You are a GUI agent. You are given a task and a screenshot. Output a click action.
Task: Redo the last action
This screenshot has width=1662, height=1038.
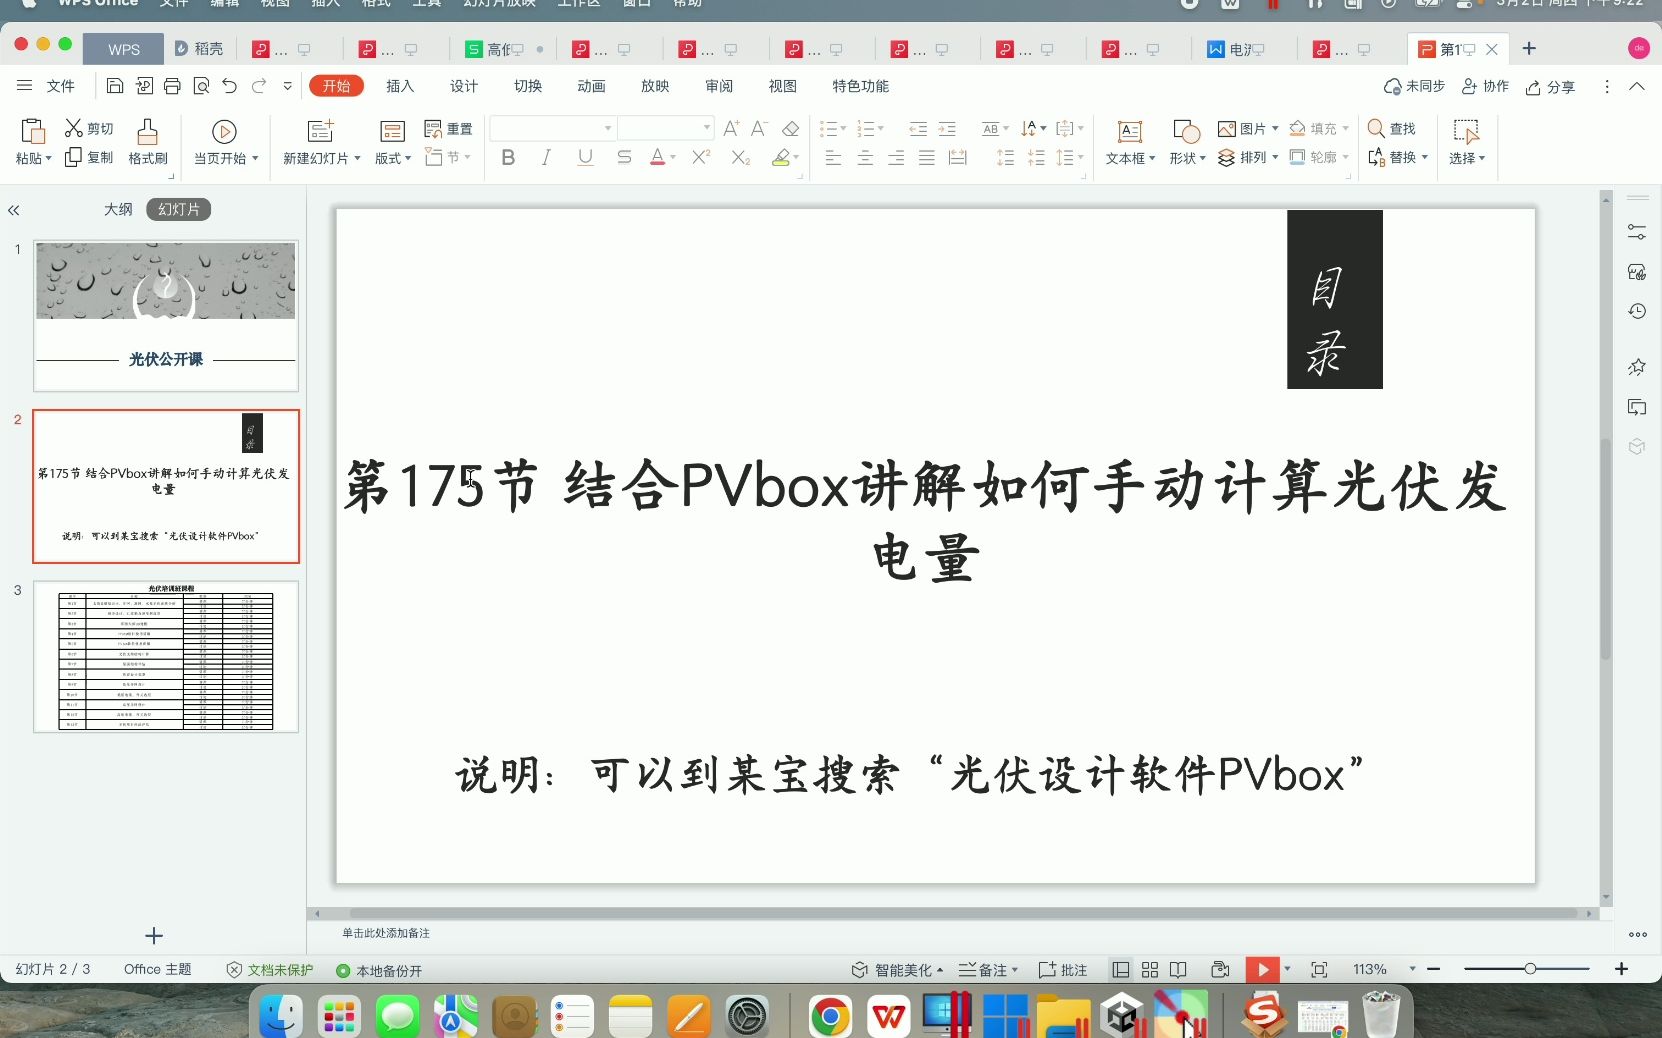coord(259,86)
